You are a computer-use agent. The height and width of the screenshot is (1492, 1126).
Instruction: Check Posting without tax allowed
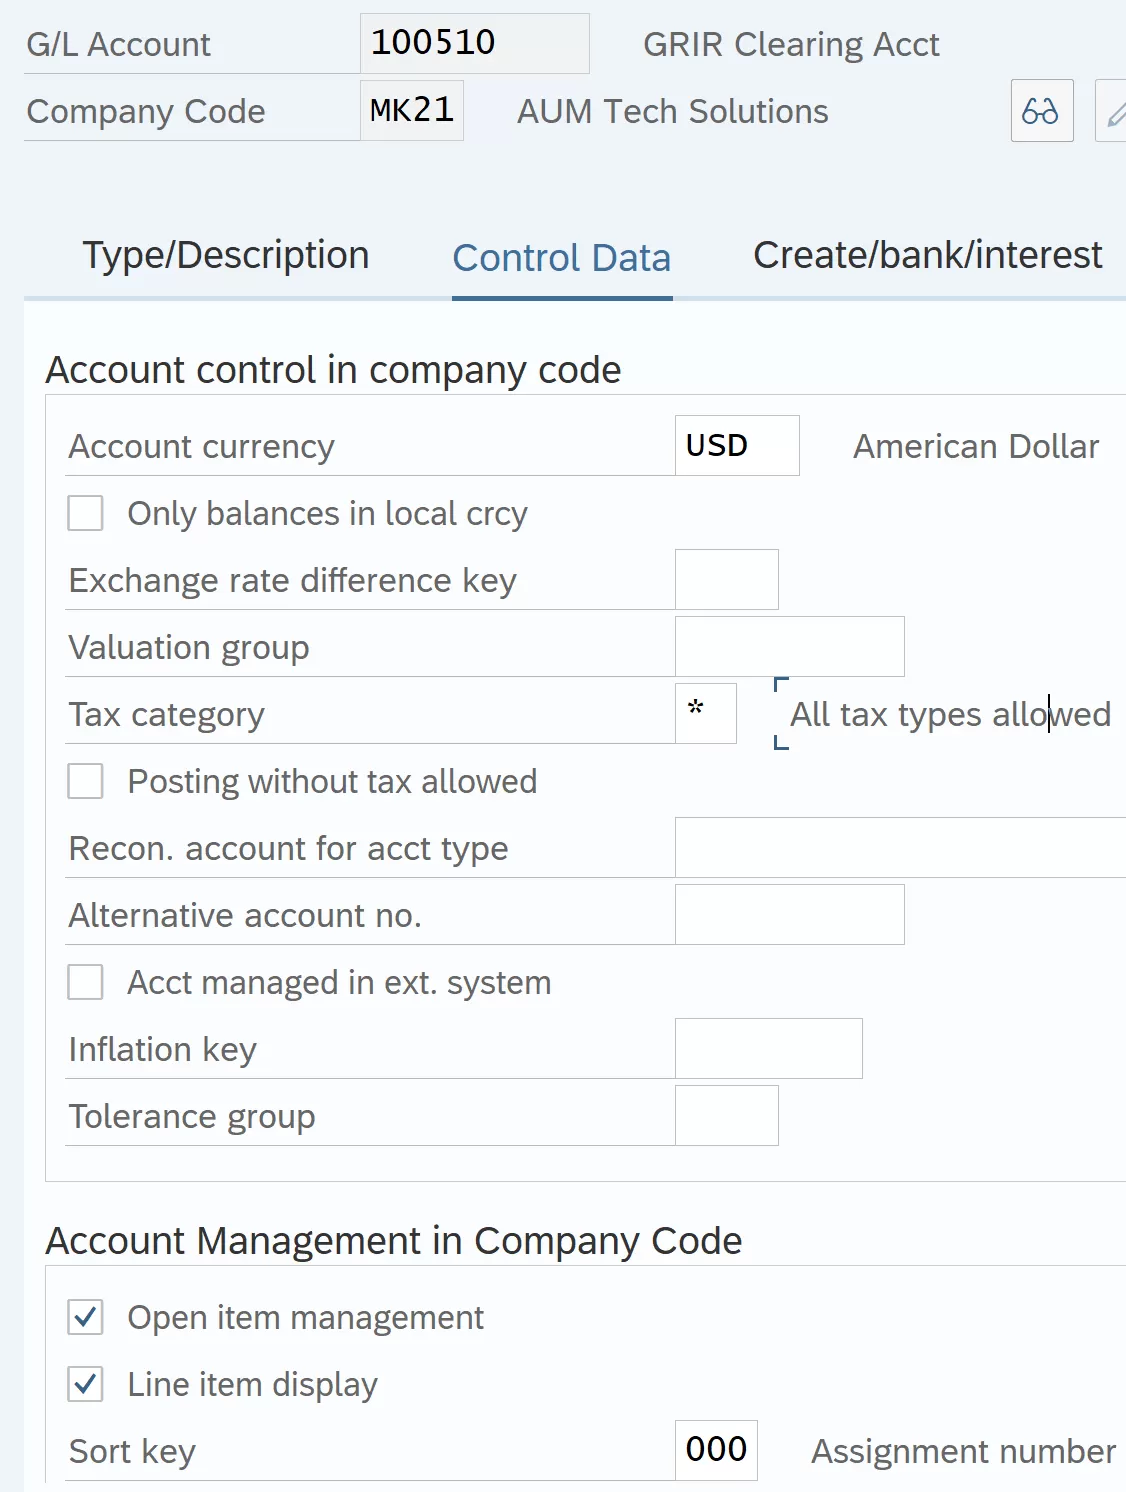[85, 781]
